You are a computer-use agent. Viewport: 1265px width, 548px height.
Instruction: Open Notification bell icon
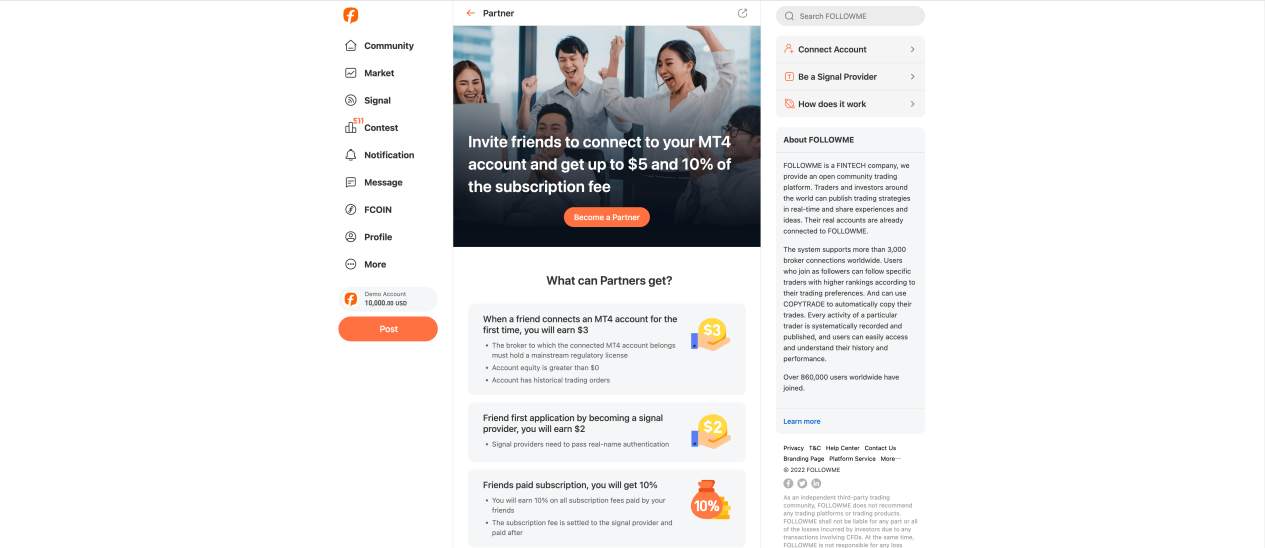[351, 155]
